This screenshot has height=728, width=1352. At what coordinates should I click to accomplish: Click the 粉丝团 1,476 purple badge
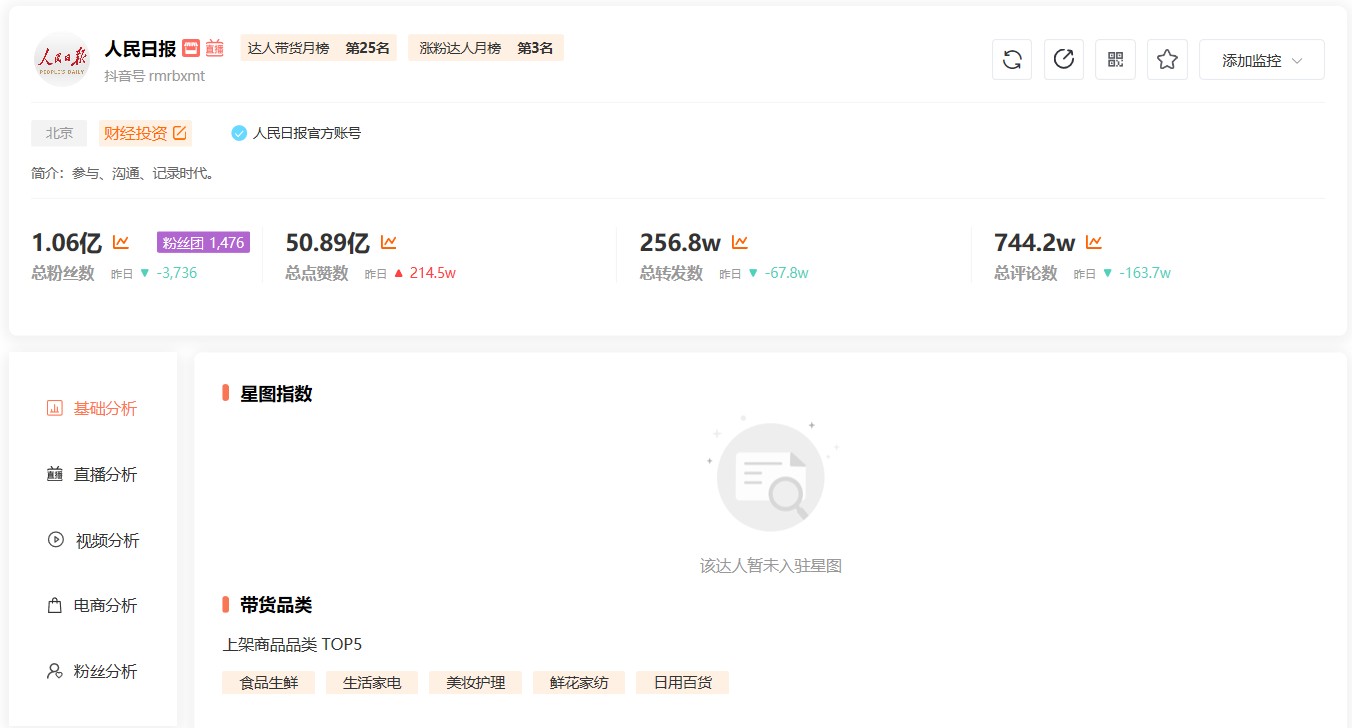(x=203, y=242)
